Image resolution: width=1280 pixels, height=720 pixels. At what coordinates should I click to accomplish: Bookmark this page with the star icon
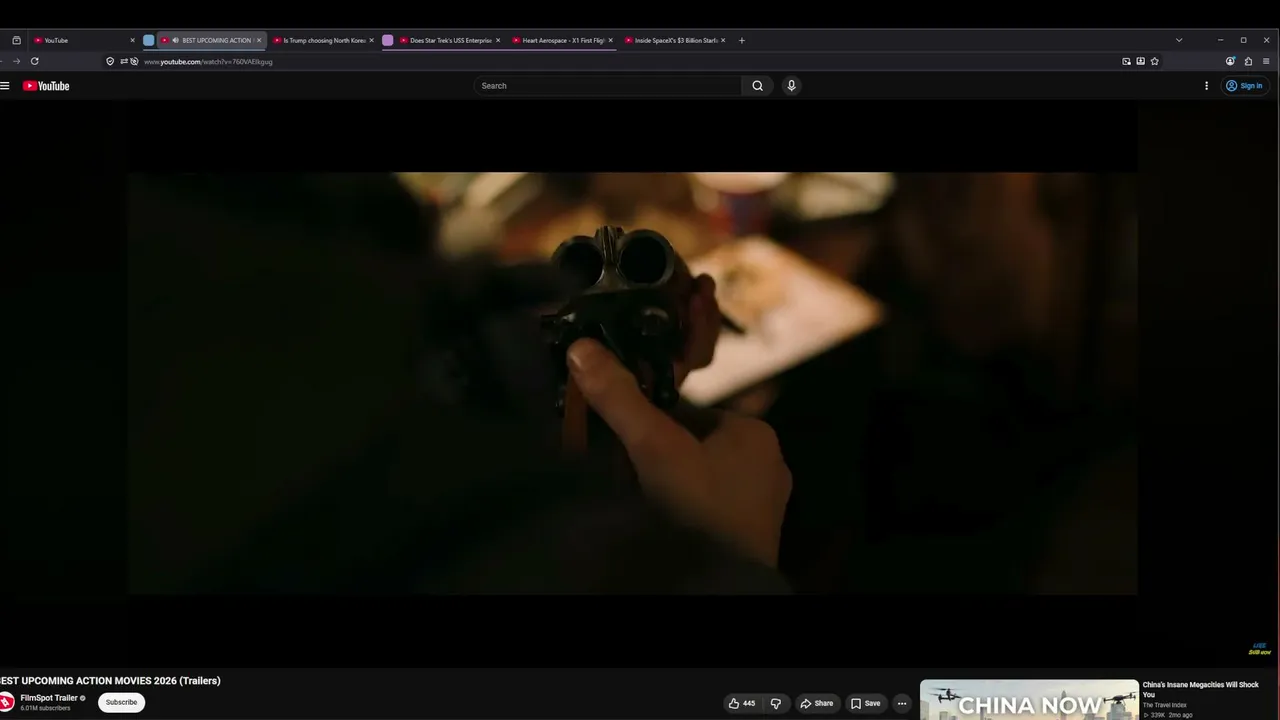[x=1154, y=61]
